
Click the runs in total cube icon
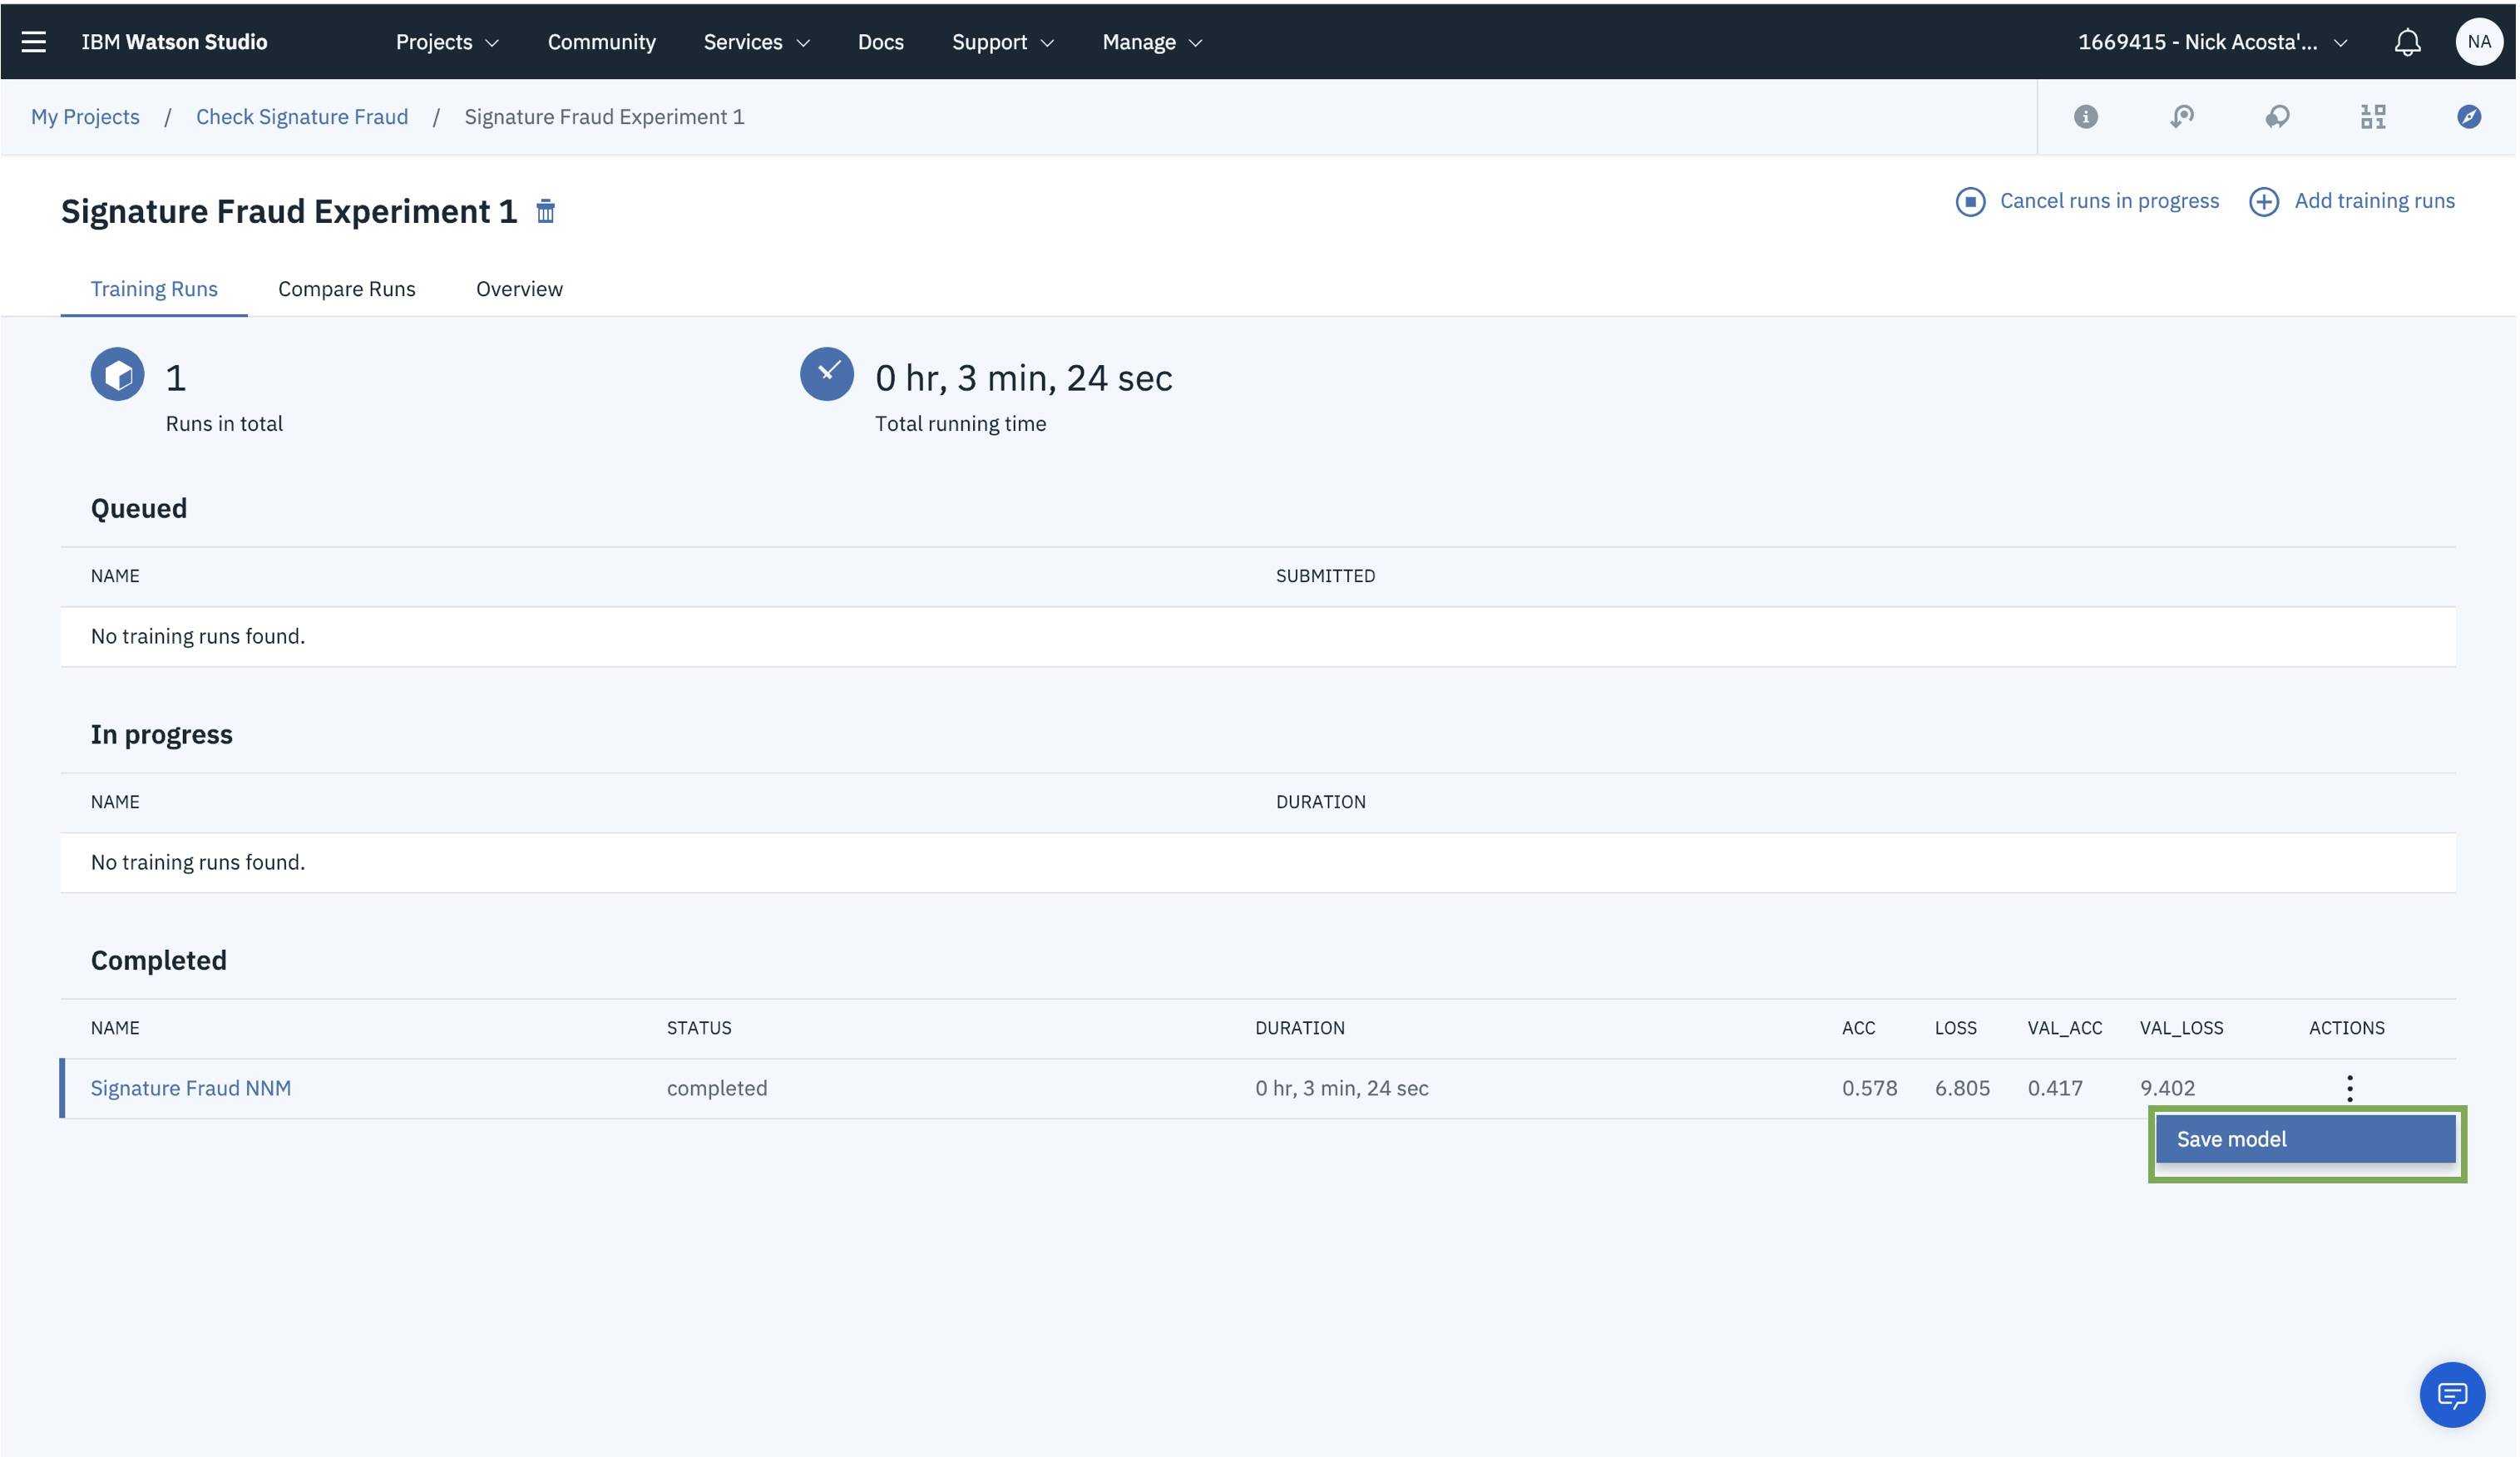point(117,374)
